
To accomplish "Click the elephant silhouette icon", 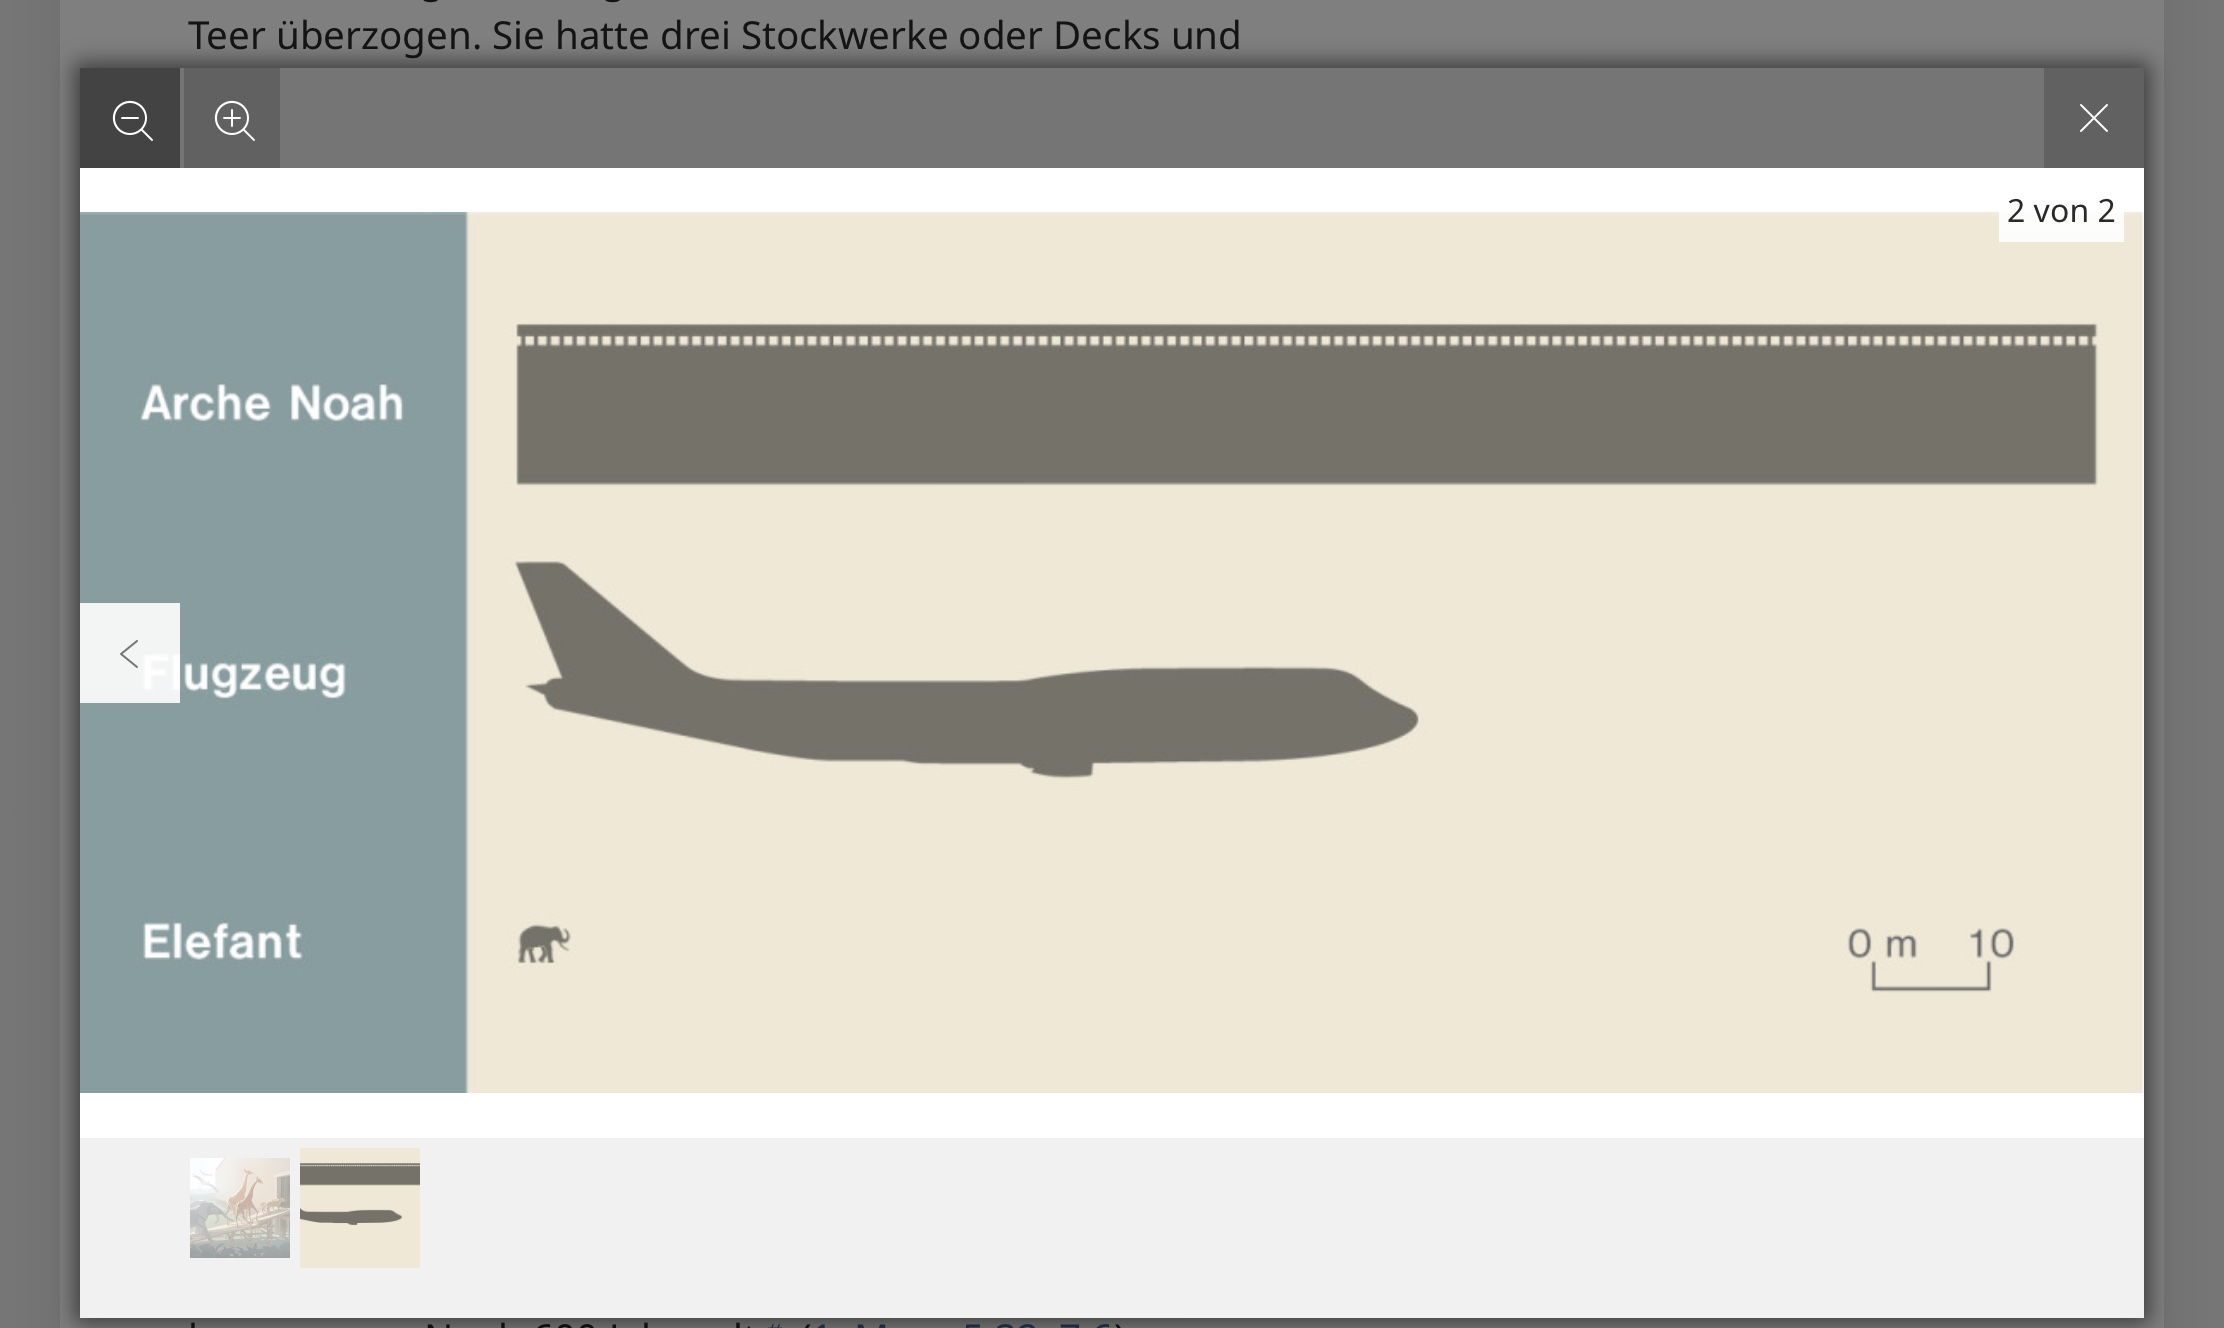I will [x=544, y=943].
